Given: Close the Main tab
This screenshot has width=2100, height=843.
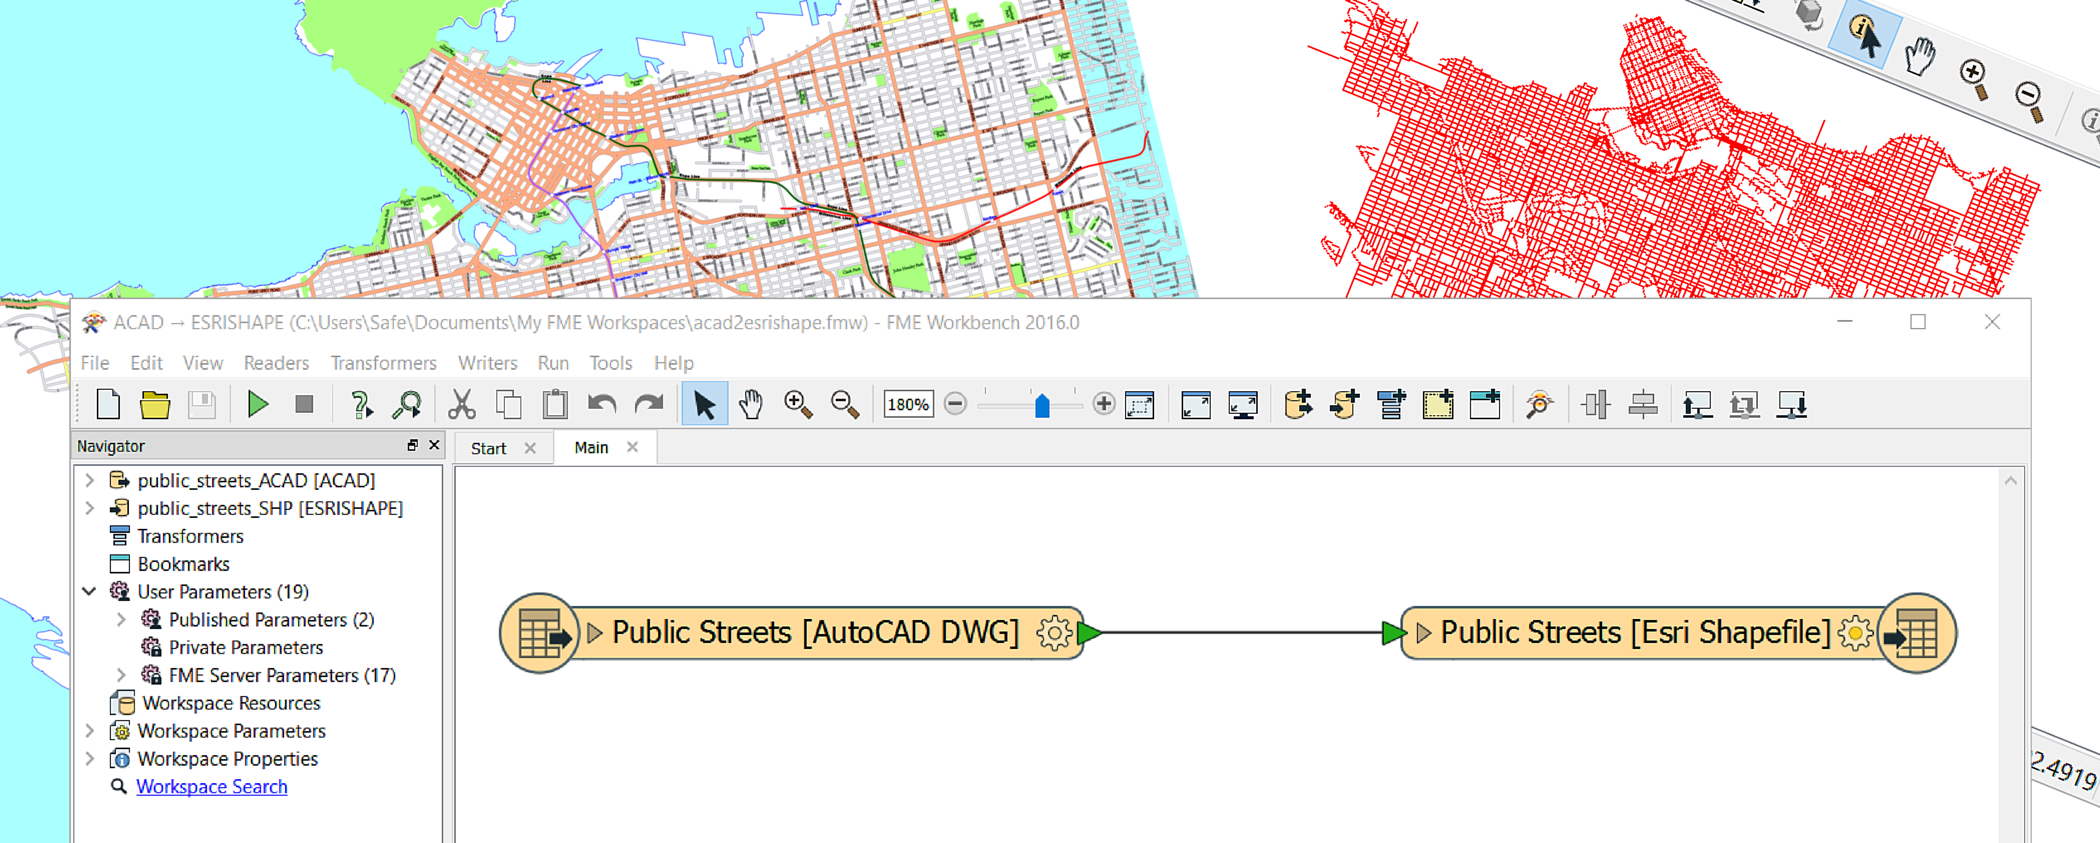Looking at the screenshot, I should tap(633, 447).
